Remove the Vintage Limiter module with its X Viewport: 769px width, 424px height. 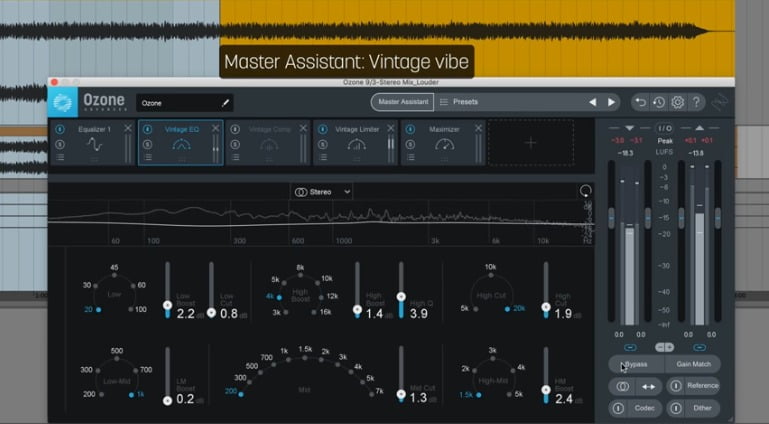390,128
